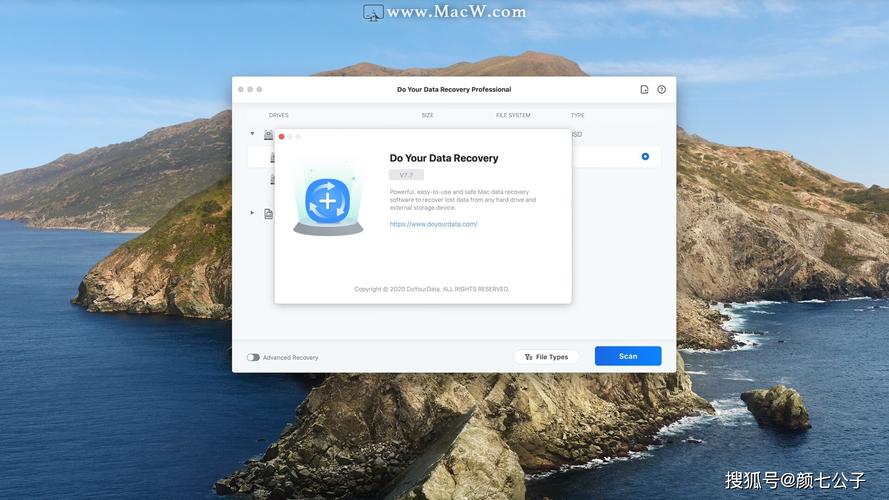Open help via the question mark icon
This screenshot has height=500, width=889.
(661, 89)
